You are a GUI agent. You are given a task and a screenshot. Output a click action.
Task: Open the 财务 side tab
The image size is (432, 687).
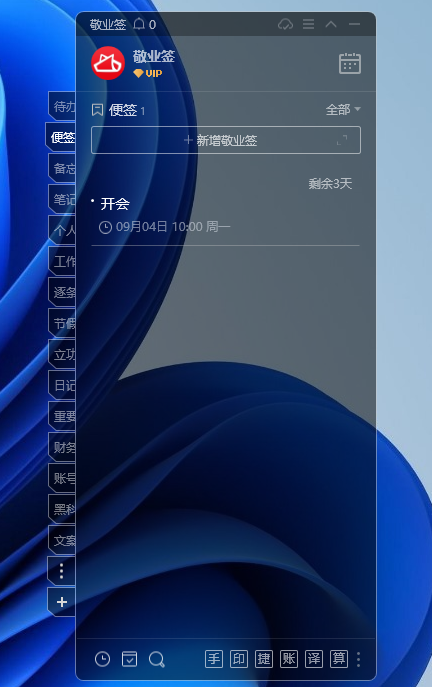[x=62, y=447]
